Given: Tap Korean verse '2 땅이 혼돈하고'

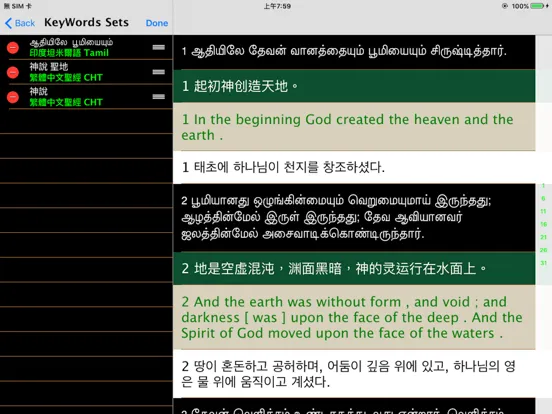Looking at the screenshot, I should 354,374.
